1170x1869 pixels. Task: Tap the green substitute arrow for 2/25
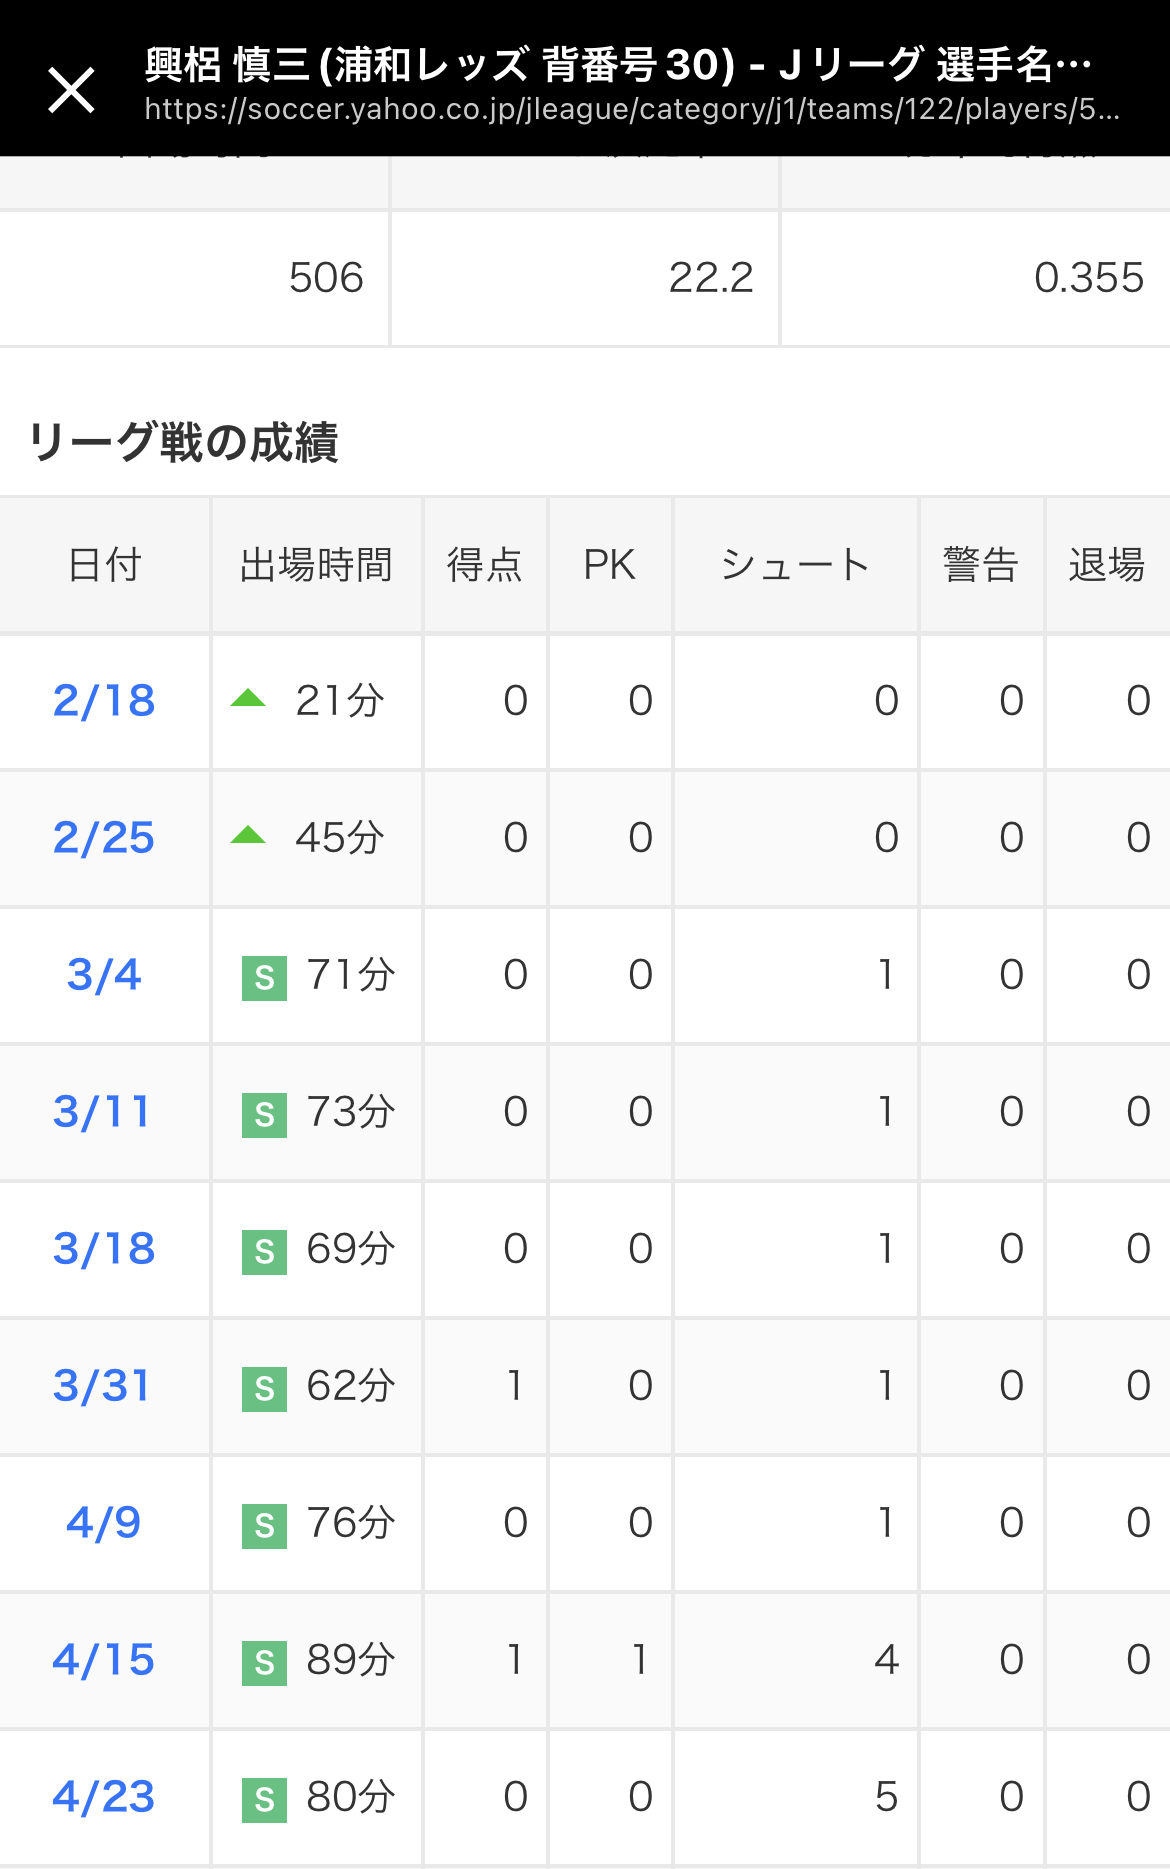click(248, 836)
